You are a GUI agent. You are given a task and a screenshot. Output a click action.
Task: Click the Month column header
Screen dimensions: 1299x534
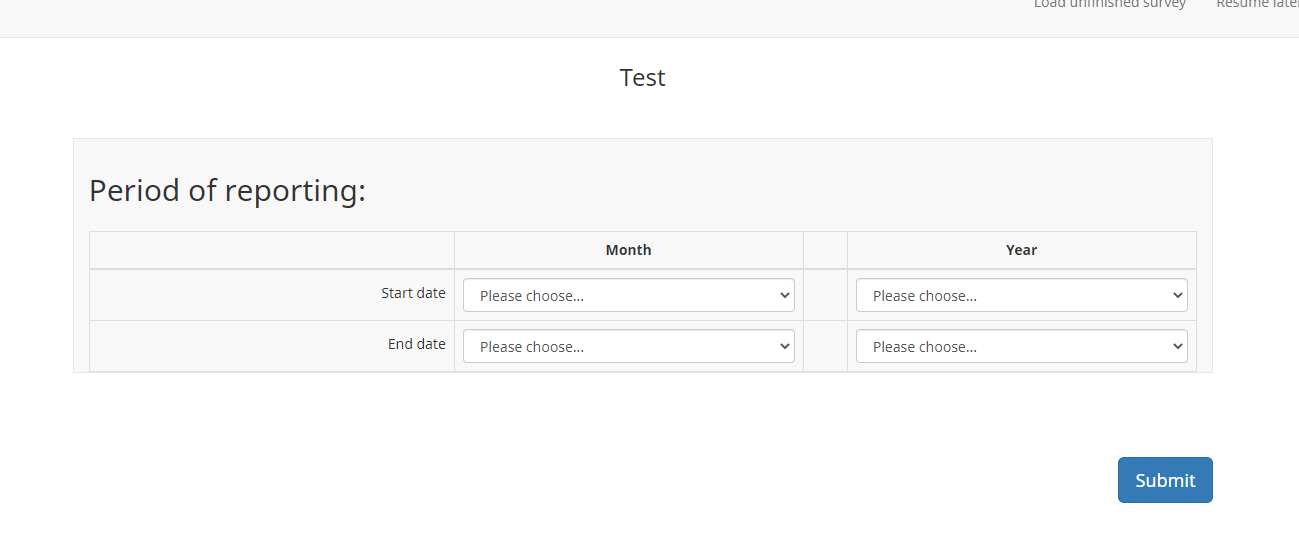(628, 250)
